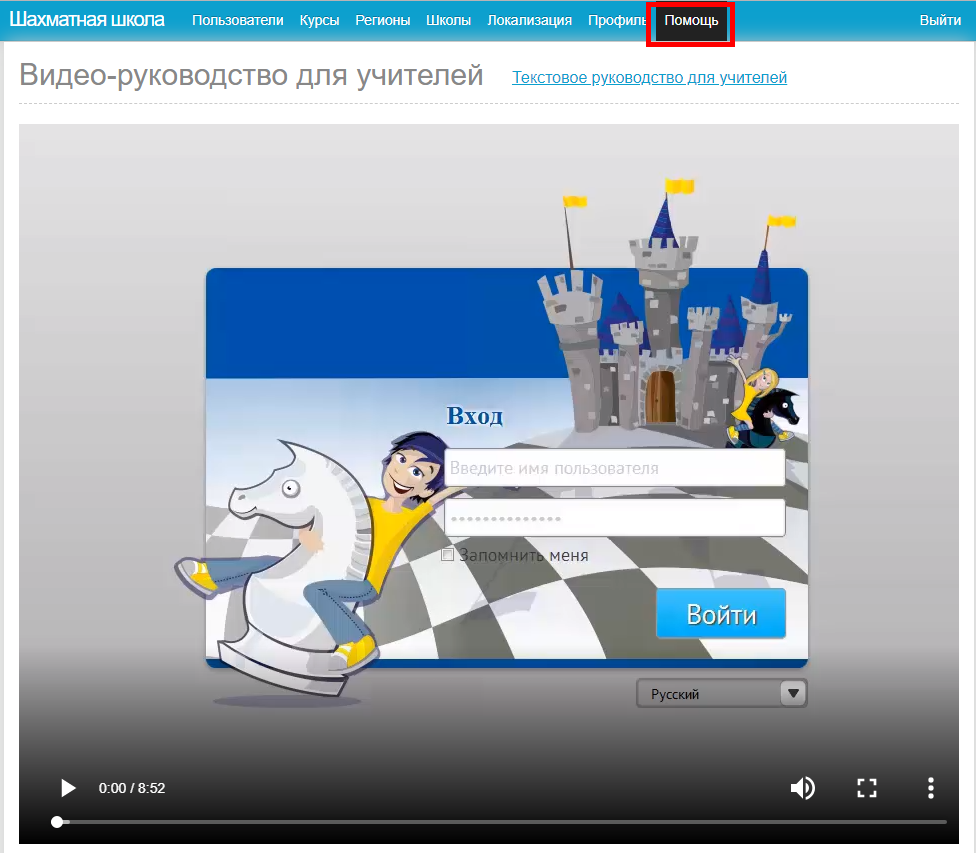Image resolution: width=976 pixels, height=853 pixels.
Task: Go to Курсы section
Action: 319,21
